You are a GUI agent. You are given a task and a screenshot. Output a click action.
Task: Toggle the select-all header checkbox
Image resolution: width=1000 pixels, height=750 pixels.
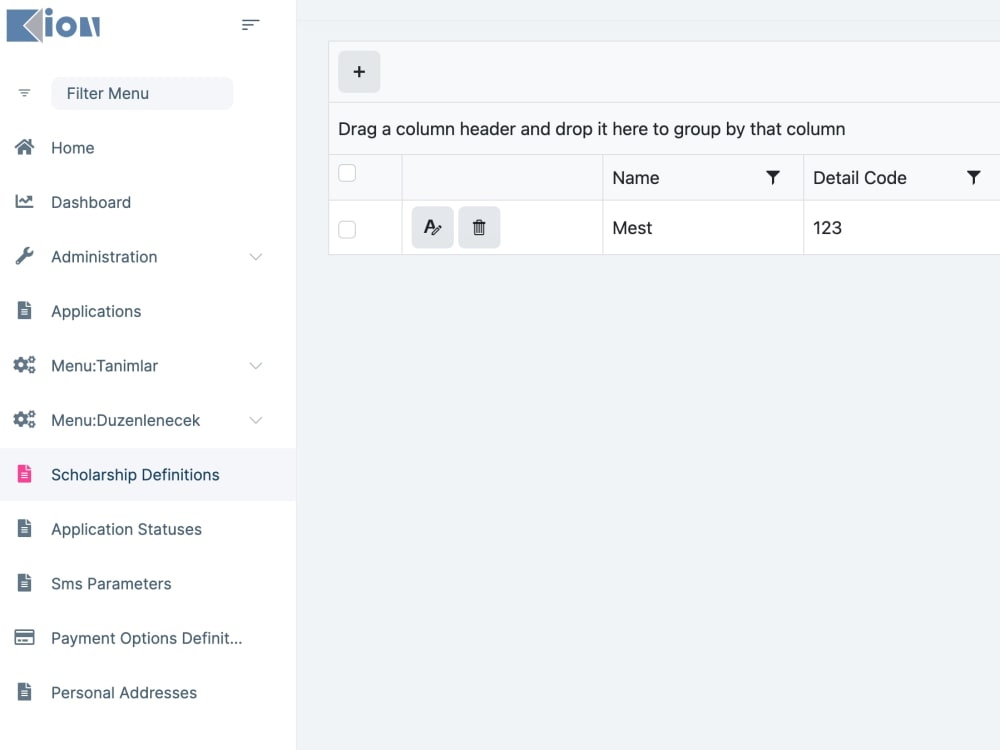point(347,173)
